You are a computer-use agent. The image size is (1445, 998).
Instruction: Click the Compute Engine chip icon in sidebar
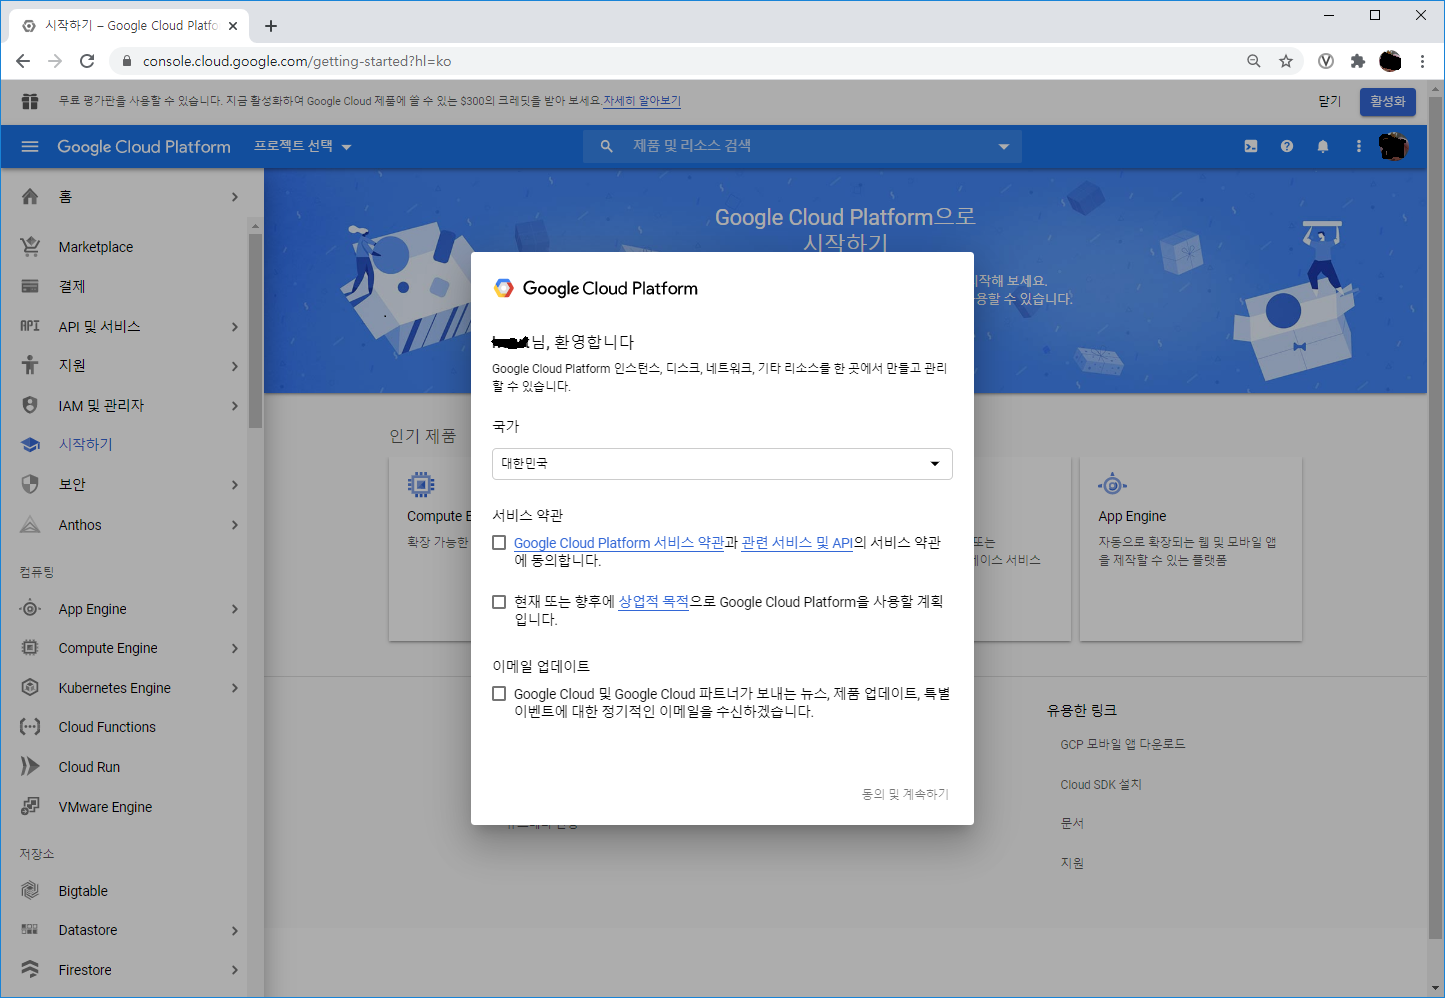pyautogui.click(x=30, y=648)
